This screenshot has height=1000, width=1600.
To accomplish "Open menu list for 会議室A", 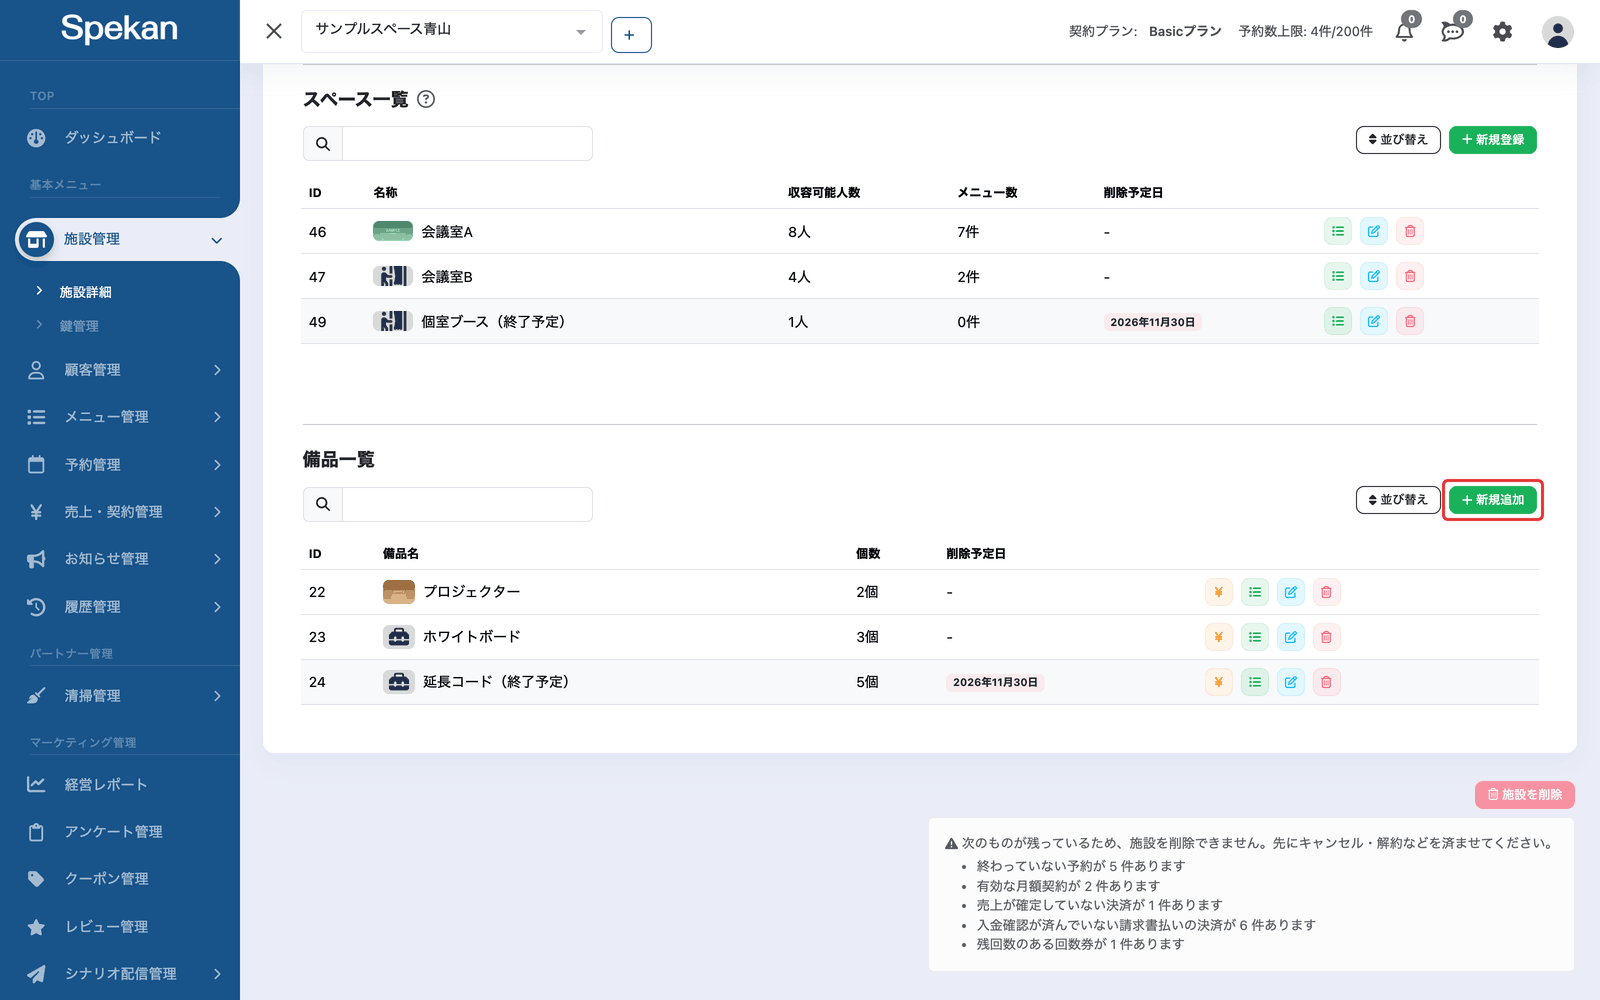I will 1338,231.
